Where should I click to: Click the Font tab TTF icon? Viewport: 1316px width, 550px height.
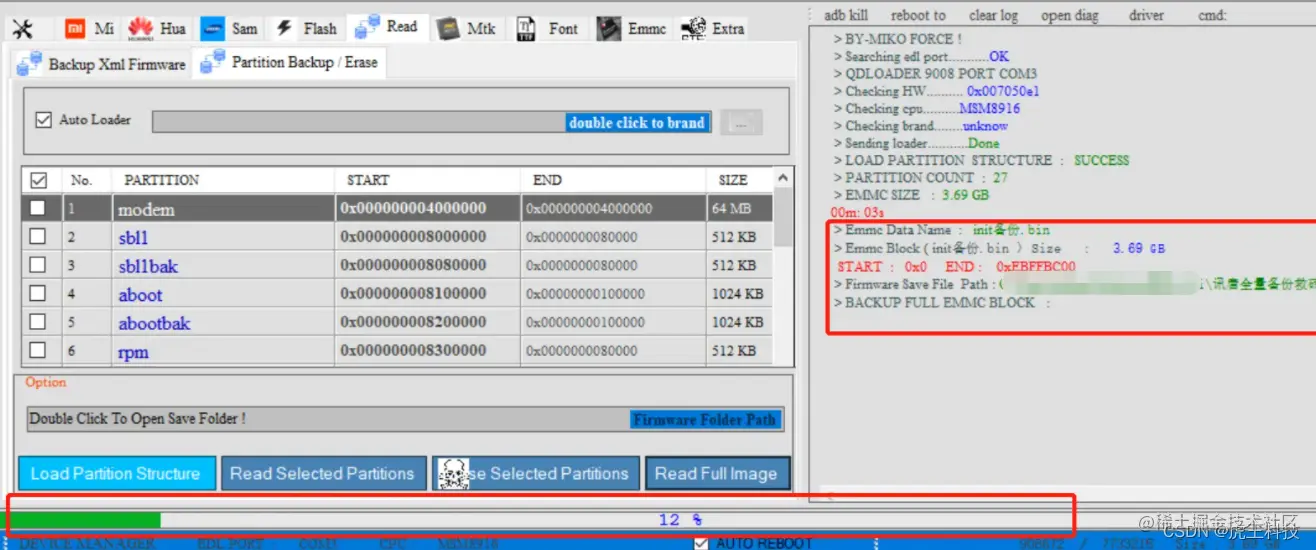(526, 29)
